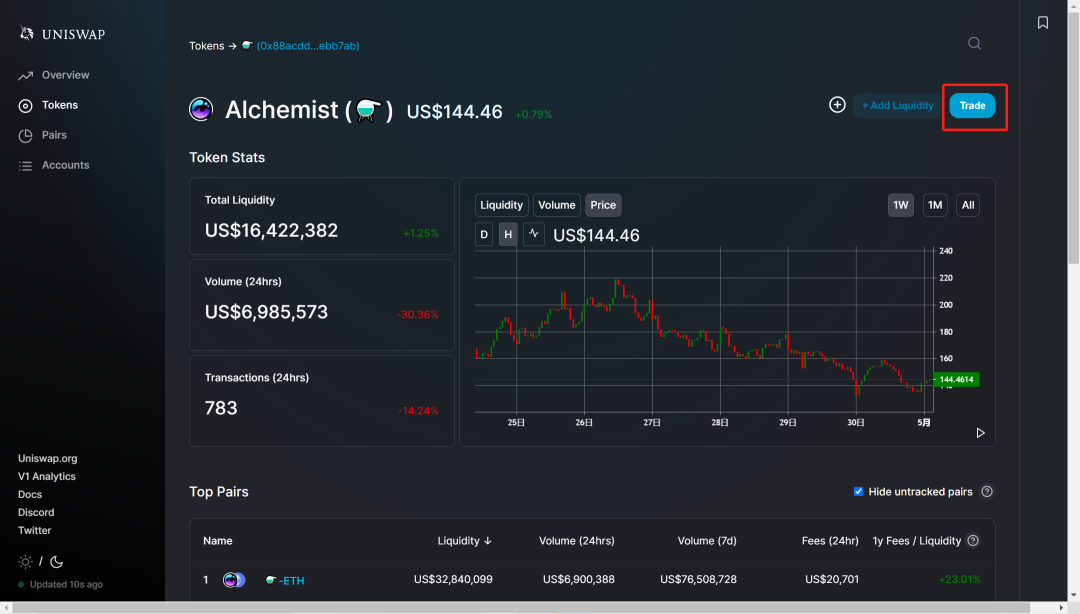The image size is (1080, 614).
Task: Select hourly candles H button
Action: 508,234
